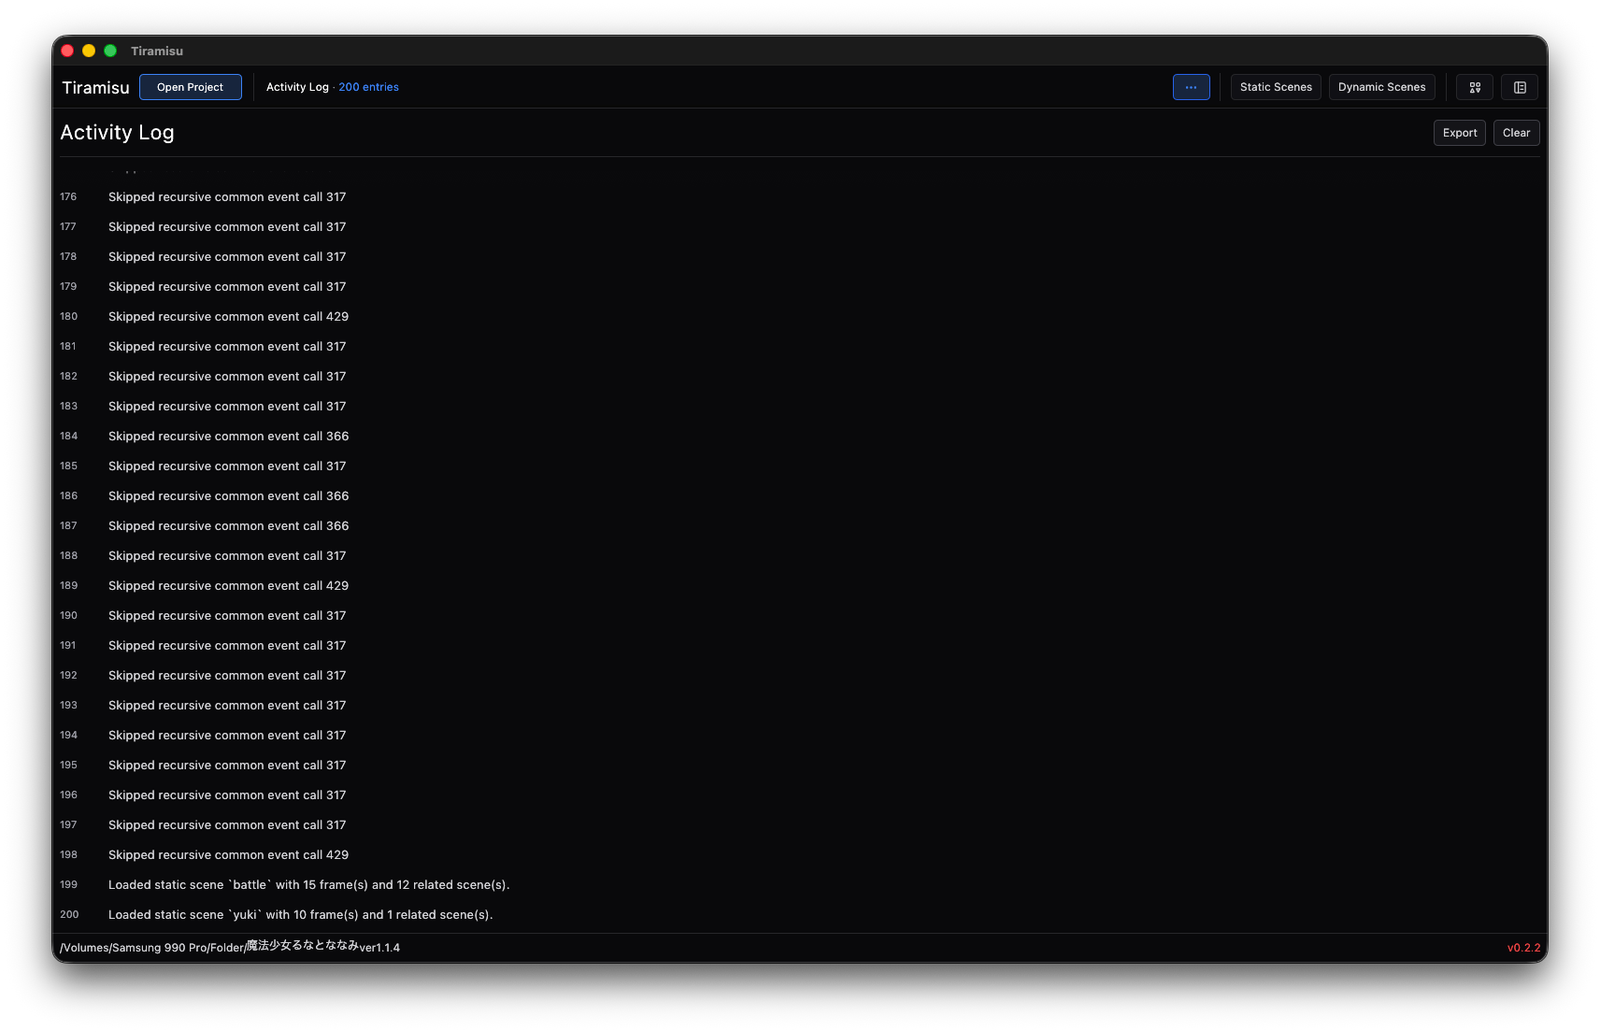The height and width of the screenshot is (1032, 1600).
Task: Click the blue three-dots activity log icon
Action: pyautogui.click(x=1191, y=87)
